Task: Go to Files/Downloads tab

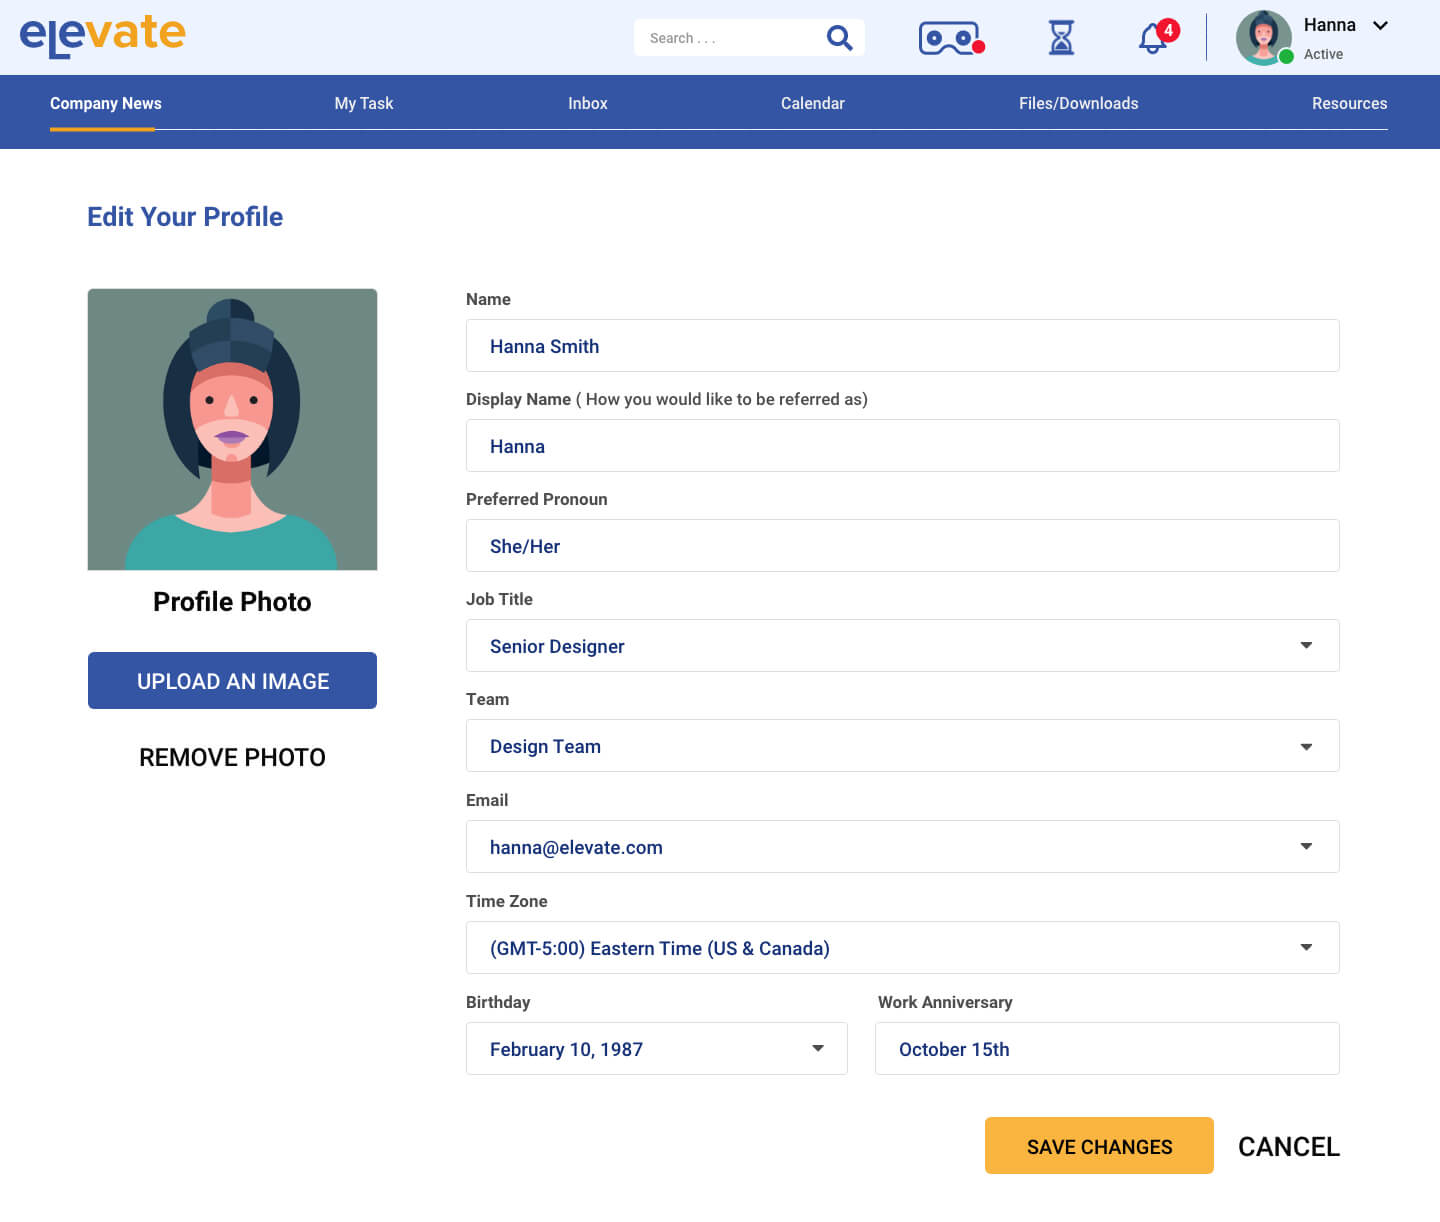Action: pyautogui.click(x=1079, y=103)
